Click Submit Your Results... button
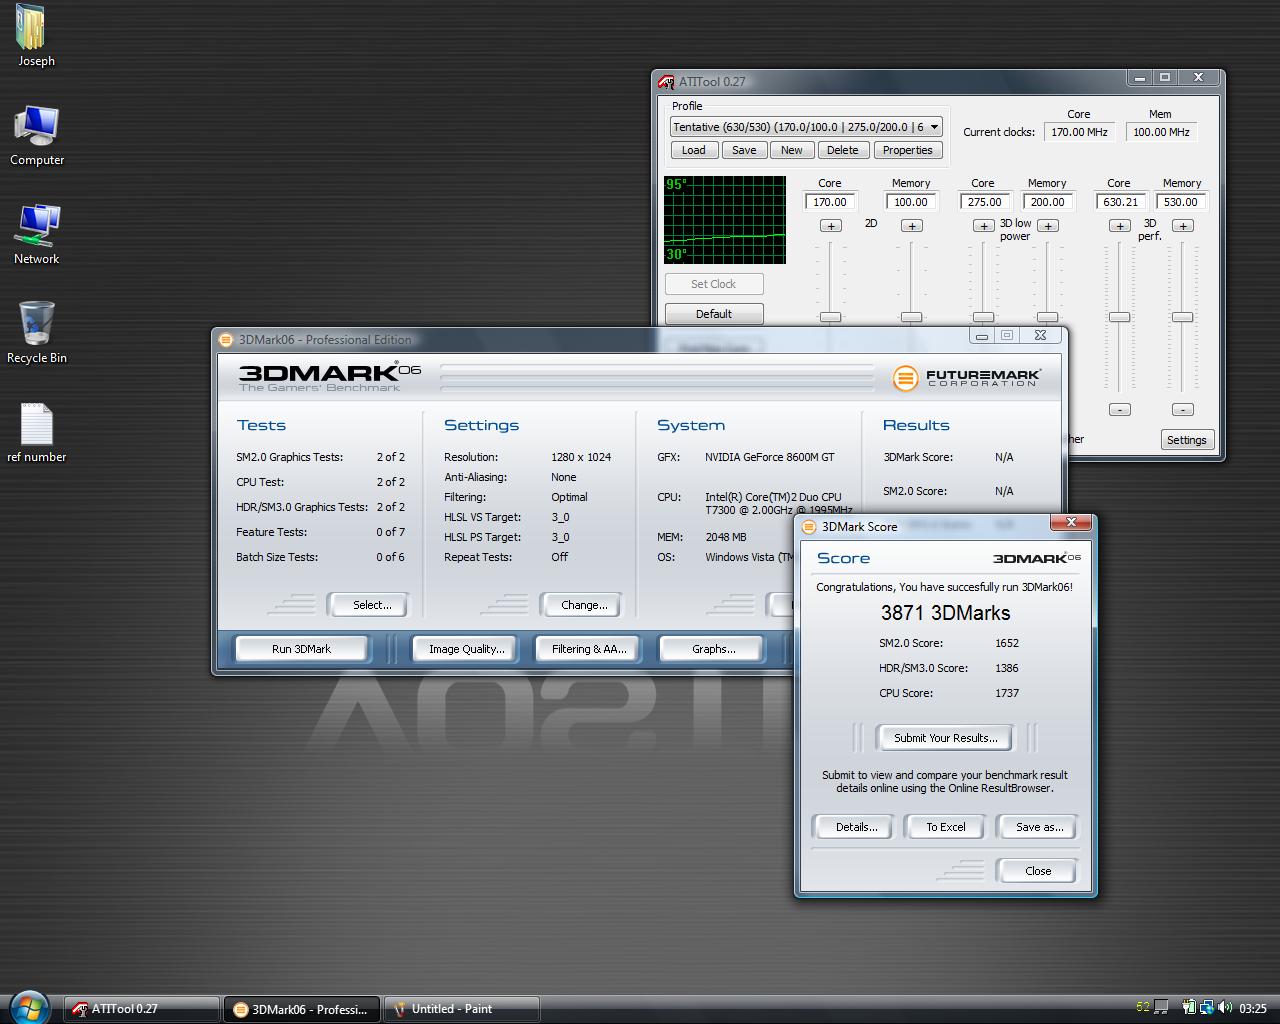The height and width of the screenshot is (1024, 1280). pos(945,738)
